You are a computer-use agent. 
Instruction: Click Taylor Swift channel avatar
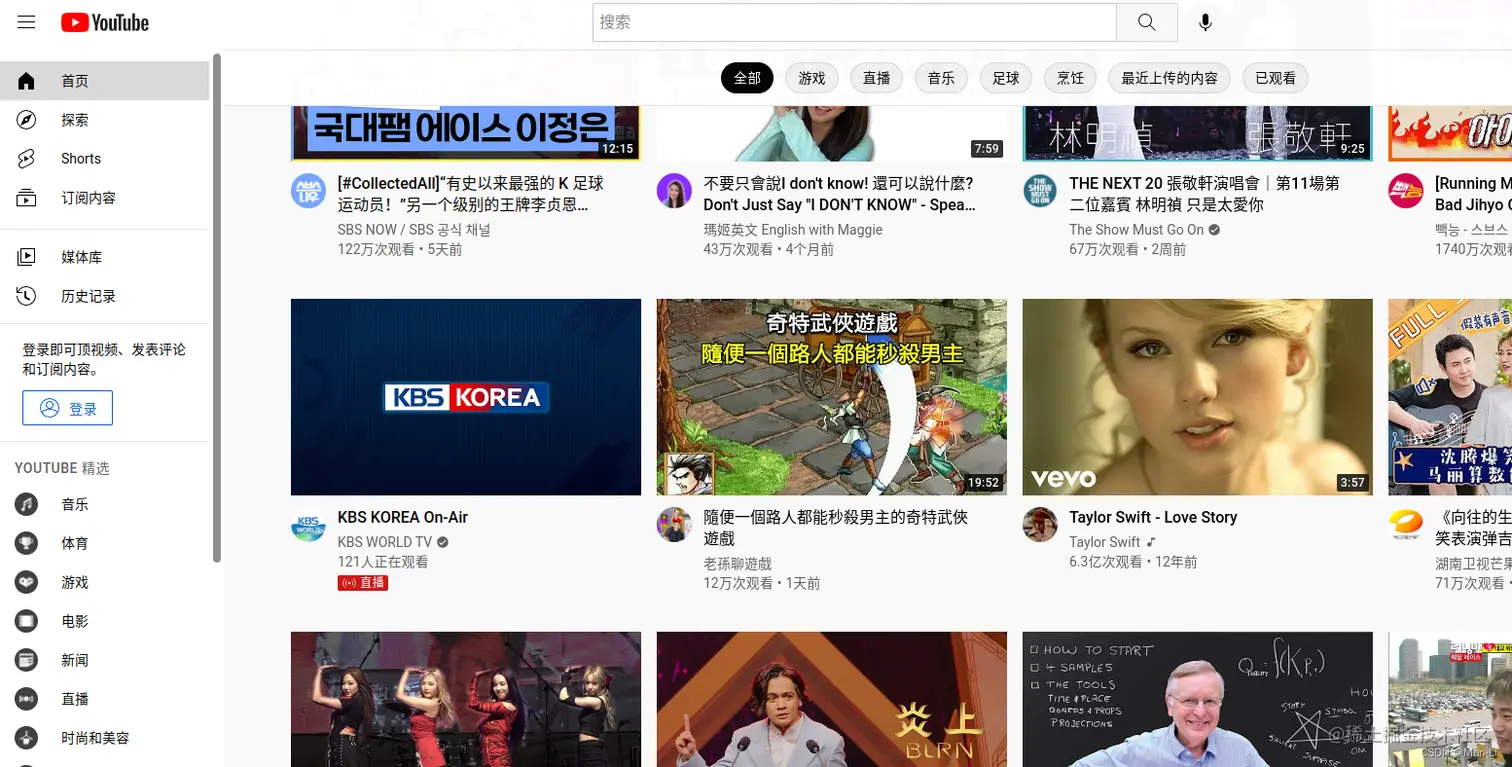[1040, 525]
